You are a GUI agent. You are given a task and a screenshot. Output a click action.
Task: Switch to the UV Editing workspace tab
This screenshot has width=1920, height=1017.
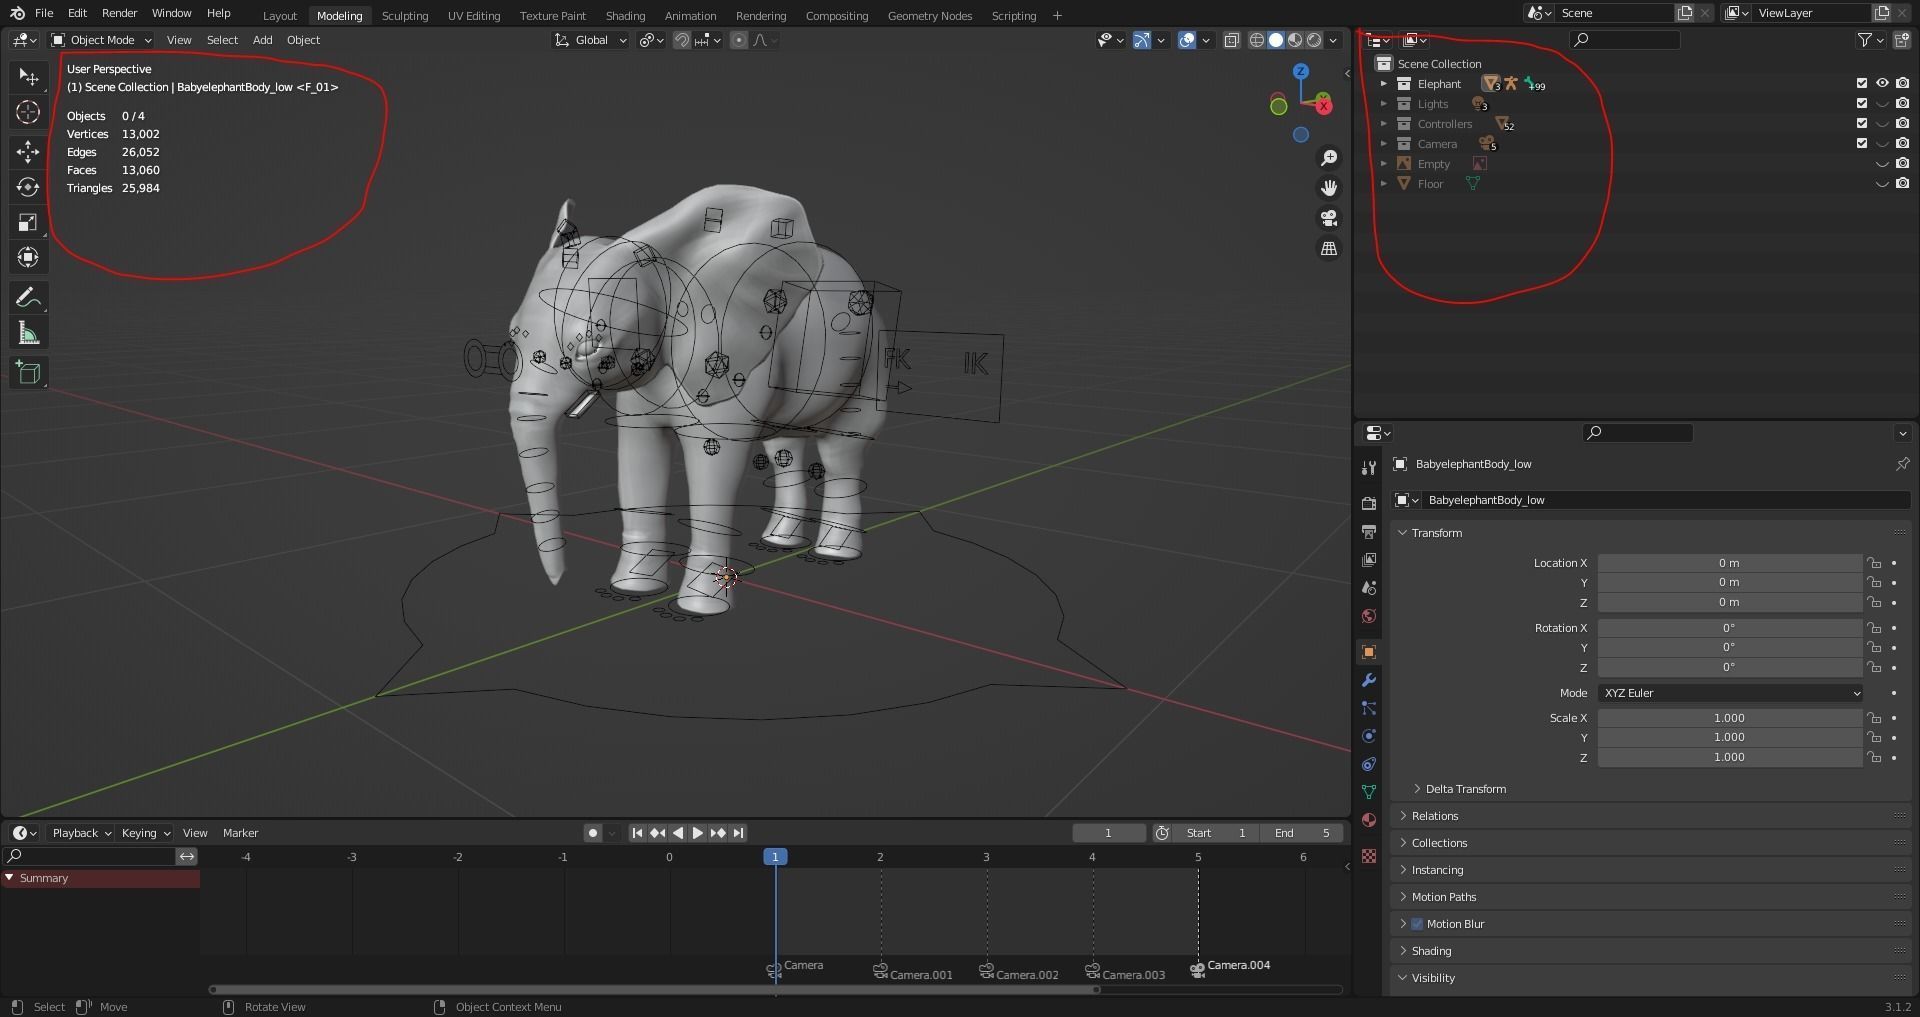(x=474, y=16)
